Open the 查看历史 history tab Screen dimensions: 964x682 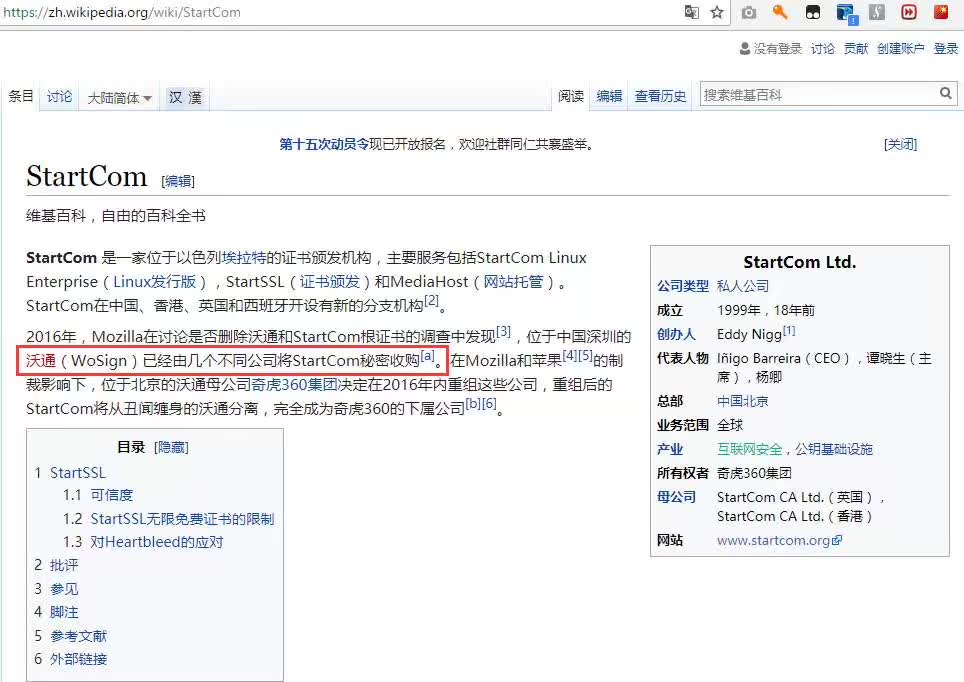[x=660, y=96]
